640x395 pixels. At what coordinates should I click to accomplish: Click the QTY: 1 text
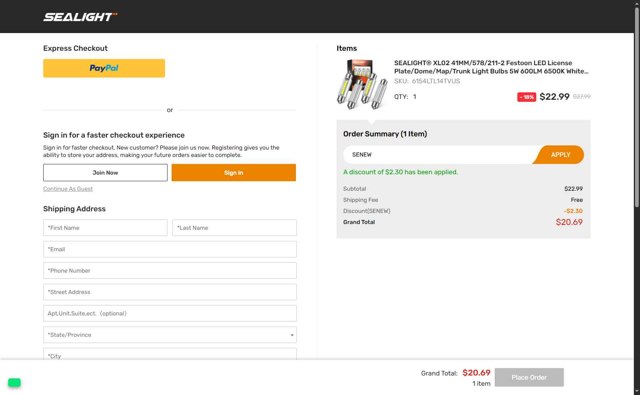405,97
